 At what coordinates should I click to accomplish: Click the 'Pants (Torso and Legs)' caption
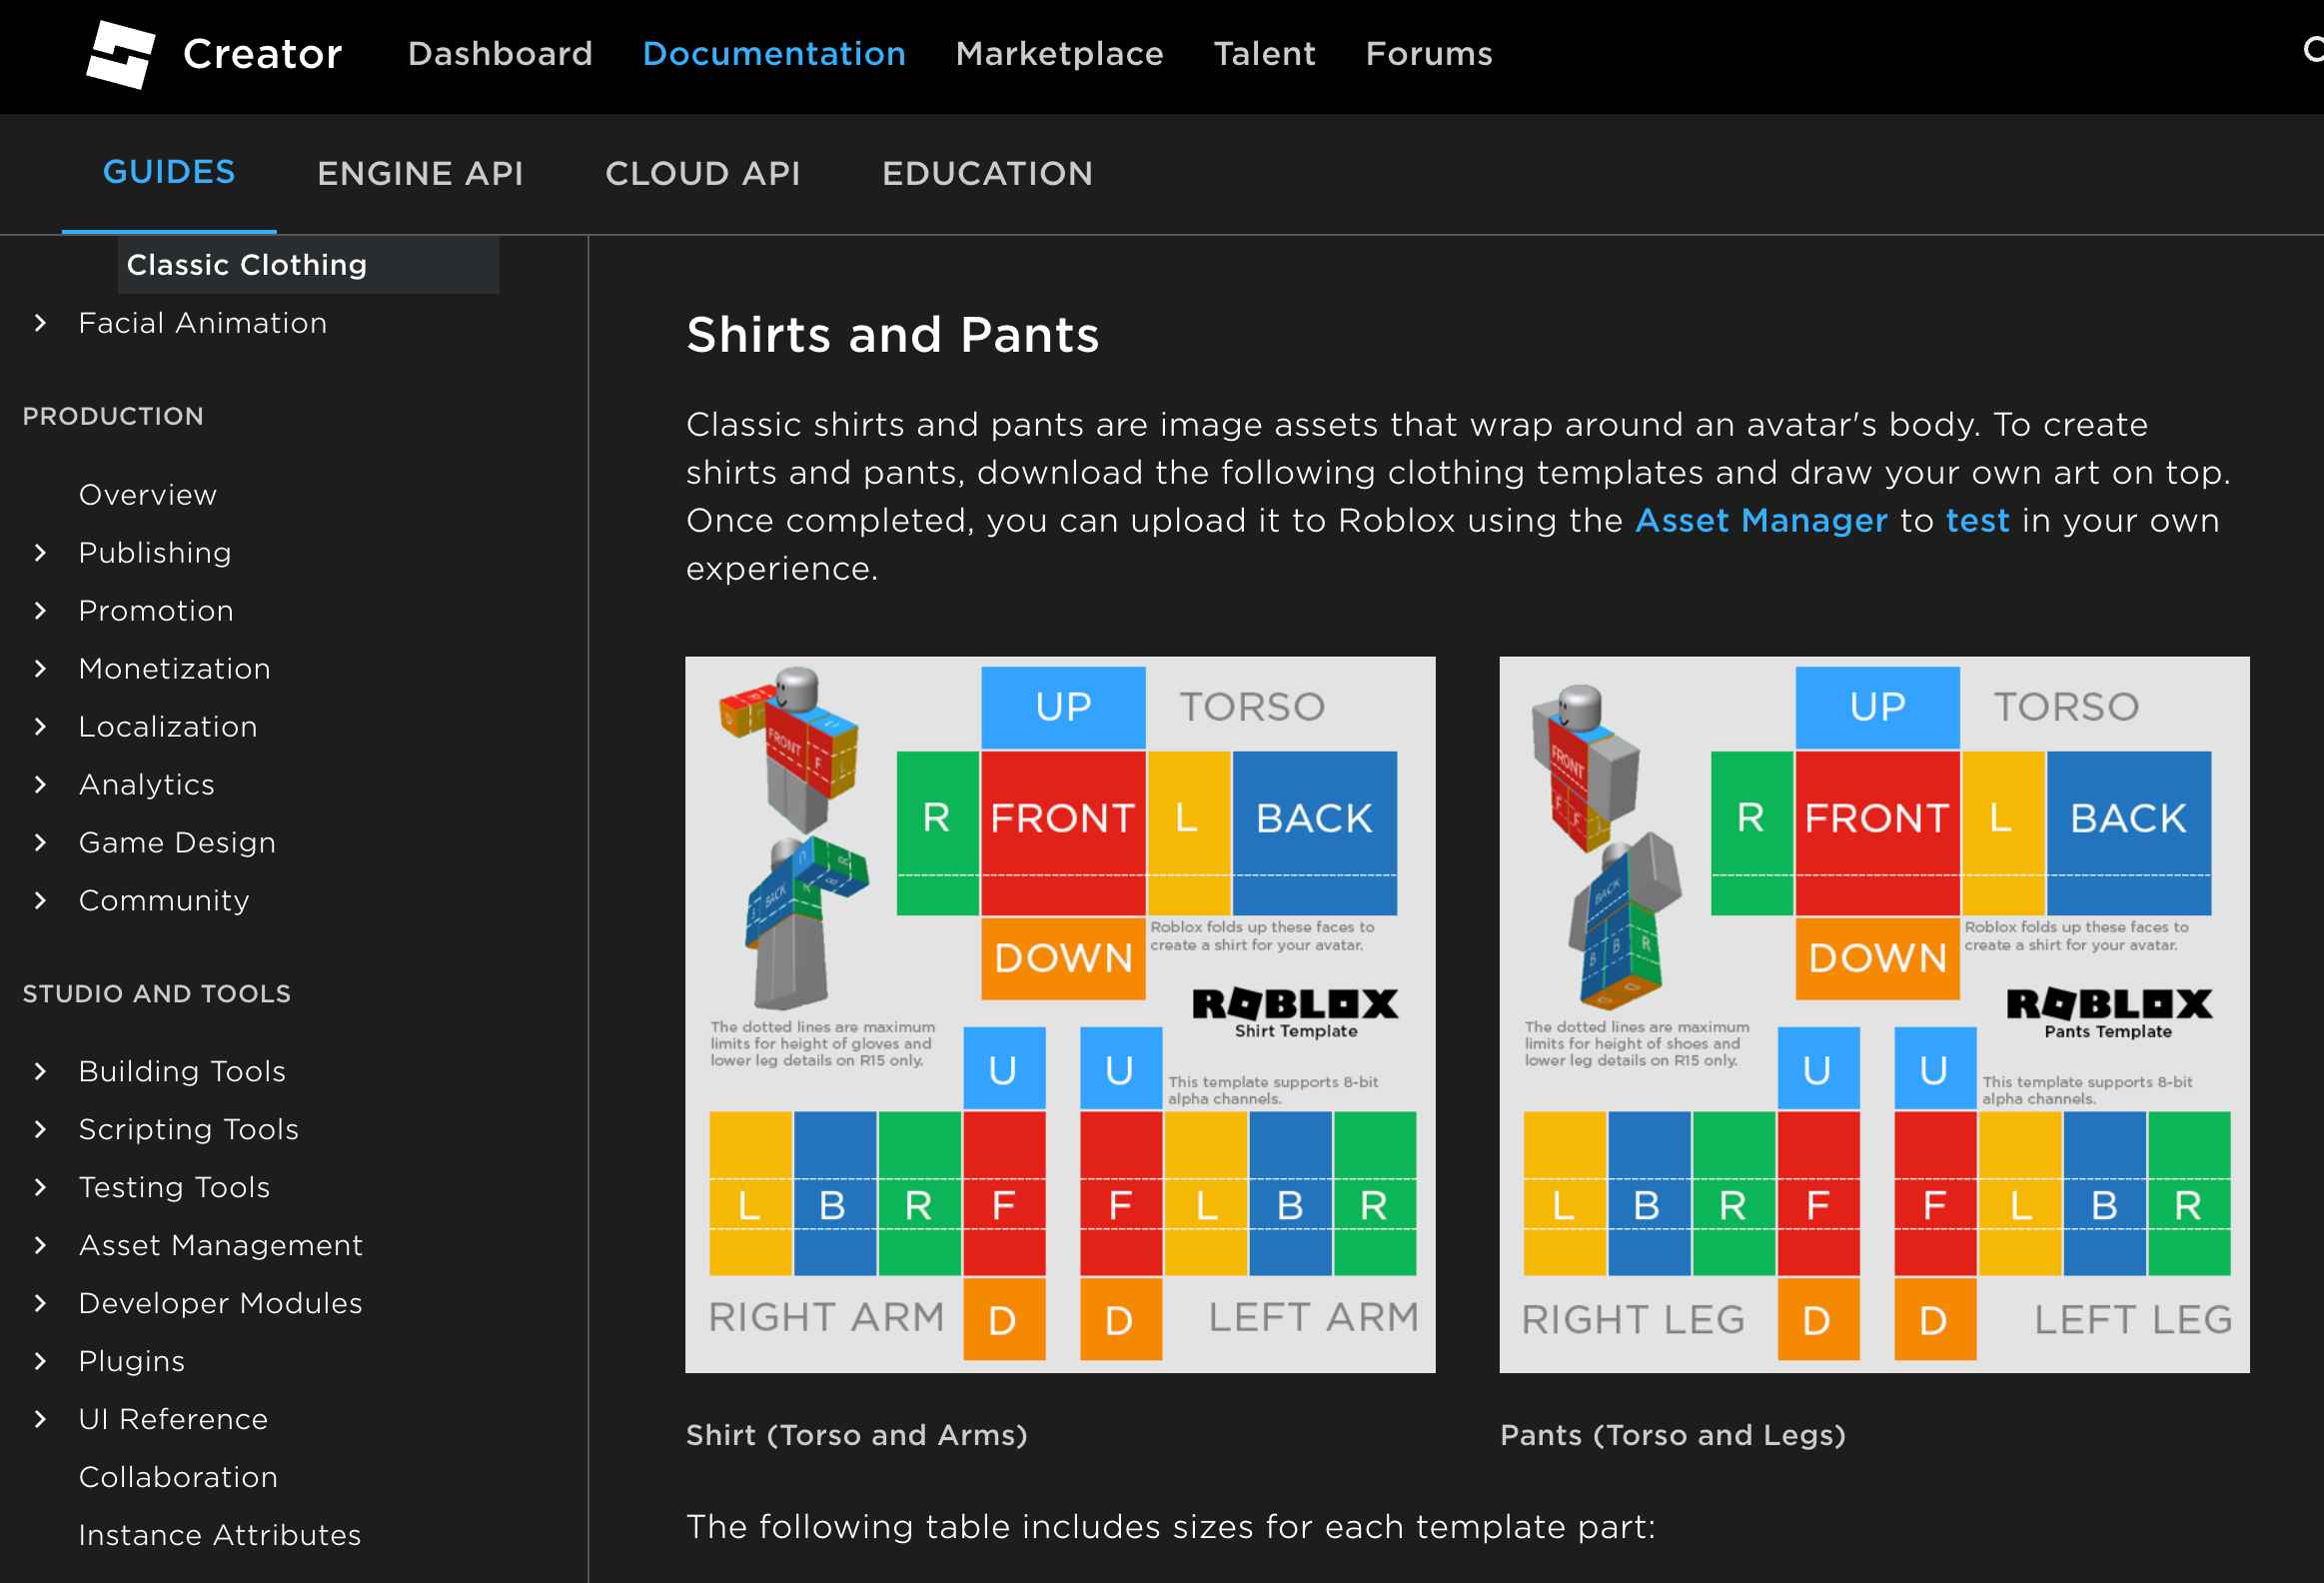(x=1672, y=1435)
